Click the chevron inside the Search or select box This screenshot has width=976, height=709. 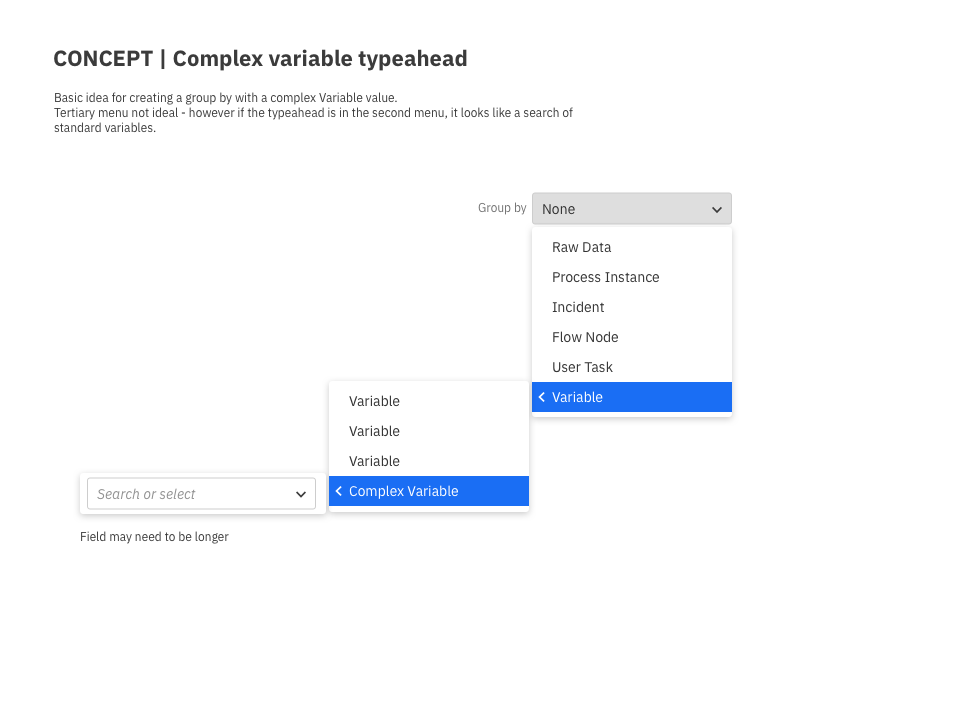(x=300, y=494)
